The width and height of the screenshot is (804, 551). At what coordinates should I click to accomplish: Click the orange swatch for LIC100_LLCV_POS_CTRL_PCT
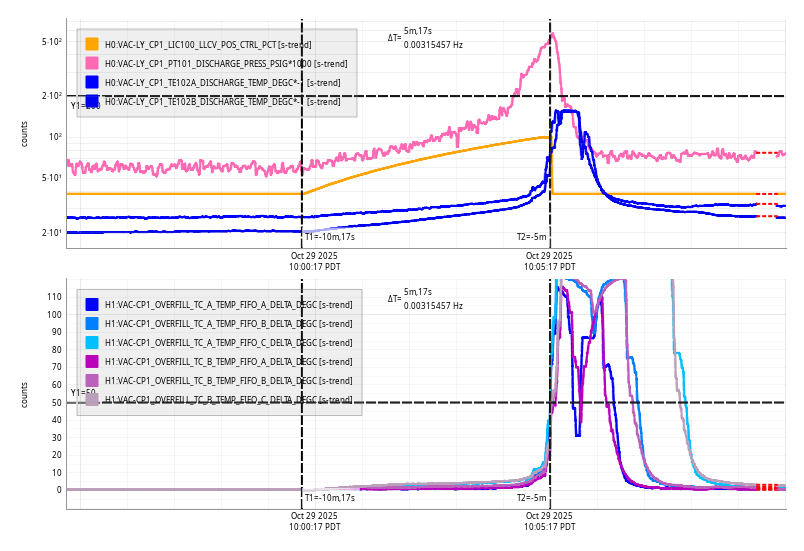[92, 44]
